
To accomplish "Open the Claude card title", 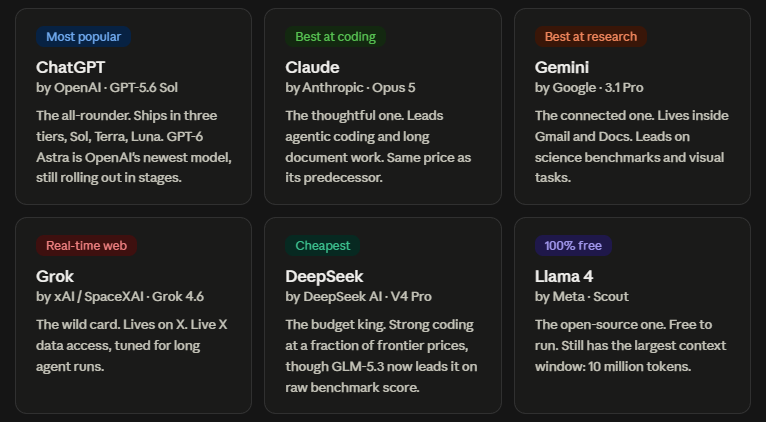I will [x=312, y=67].
